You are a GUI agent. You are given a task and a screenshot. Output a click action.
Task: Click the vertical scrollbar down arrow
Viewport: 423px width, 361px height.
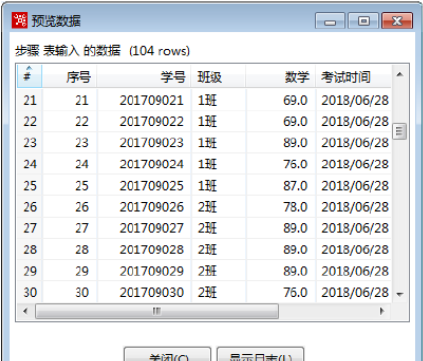400,294
